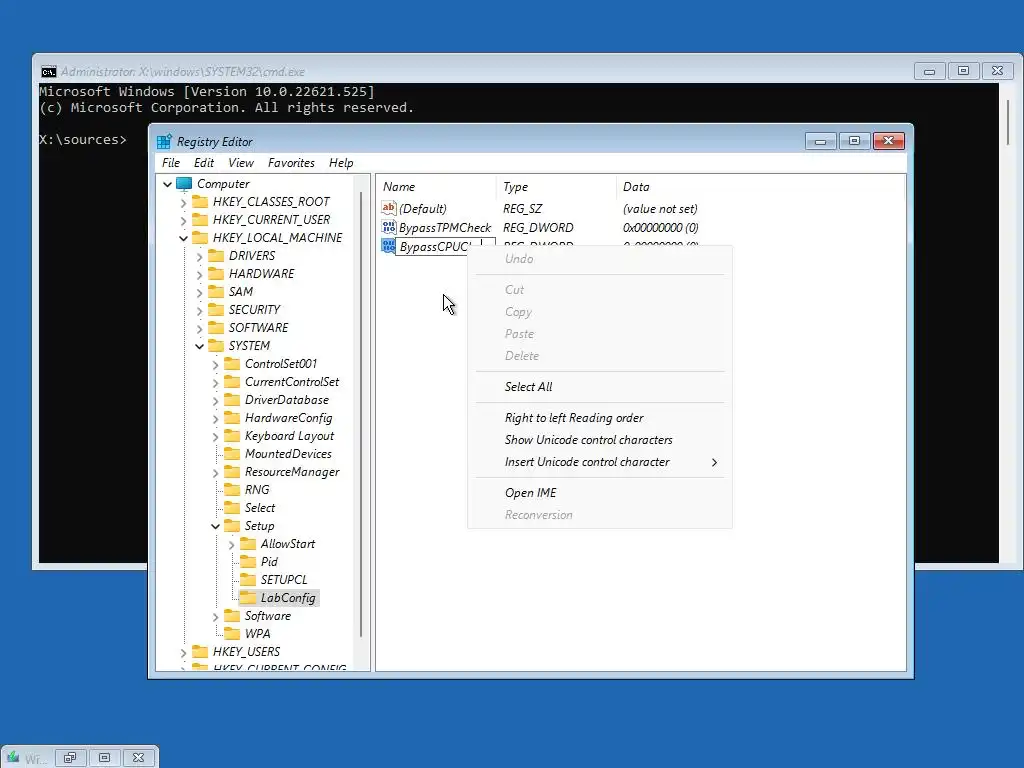Click the HardwareConfig folder icon
This screenshot has width=1024, height=768.
coord(232,417)
